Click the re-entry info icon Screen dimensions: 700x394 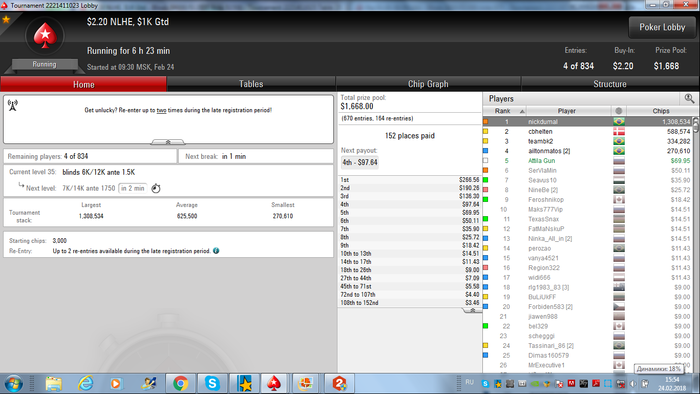pyautogui.click(x=216, y=251)
